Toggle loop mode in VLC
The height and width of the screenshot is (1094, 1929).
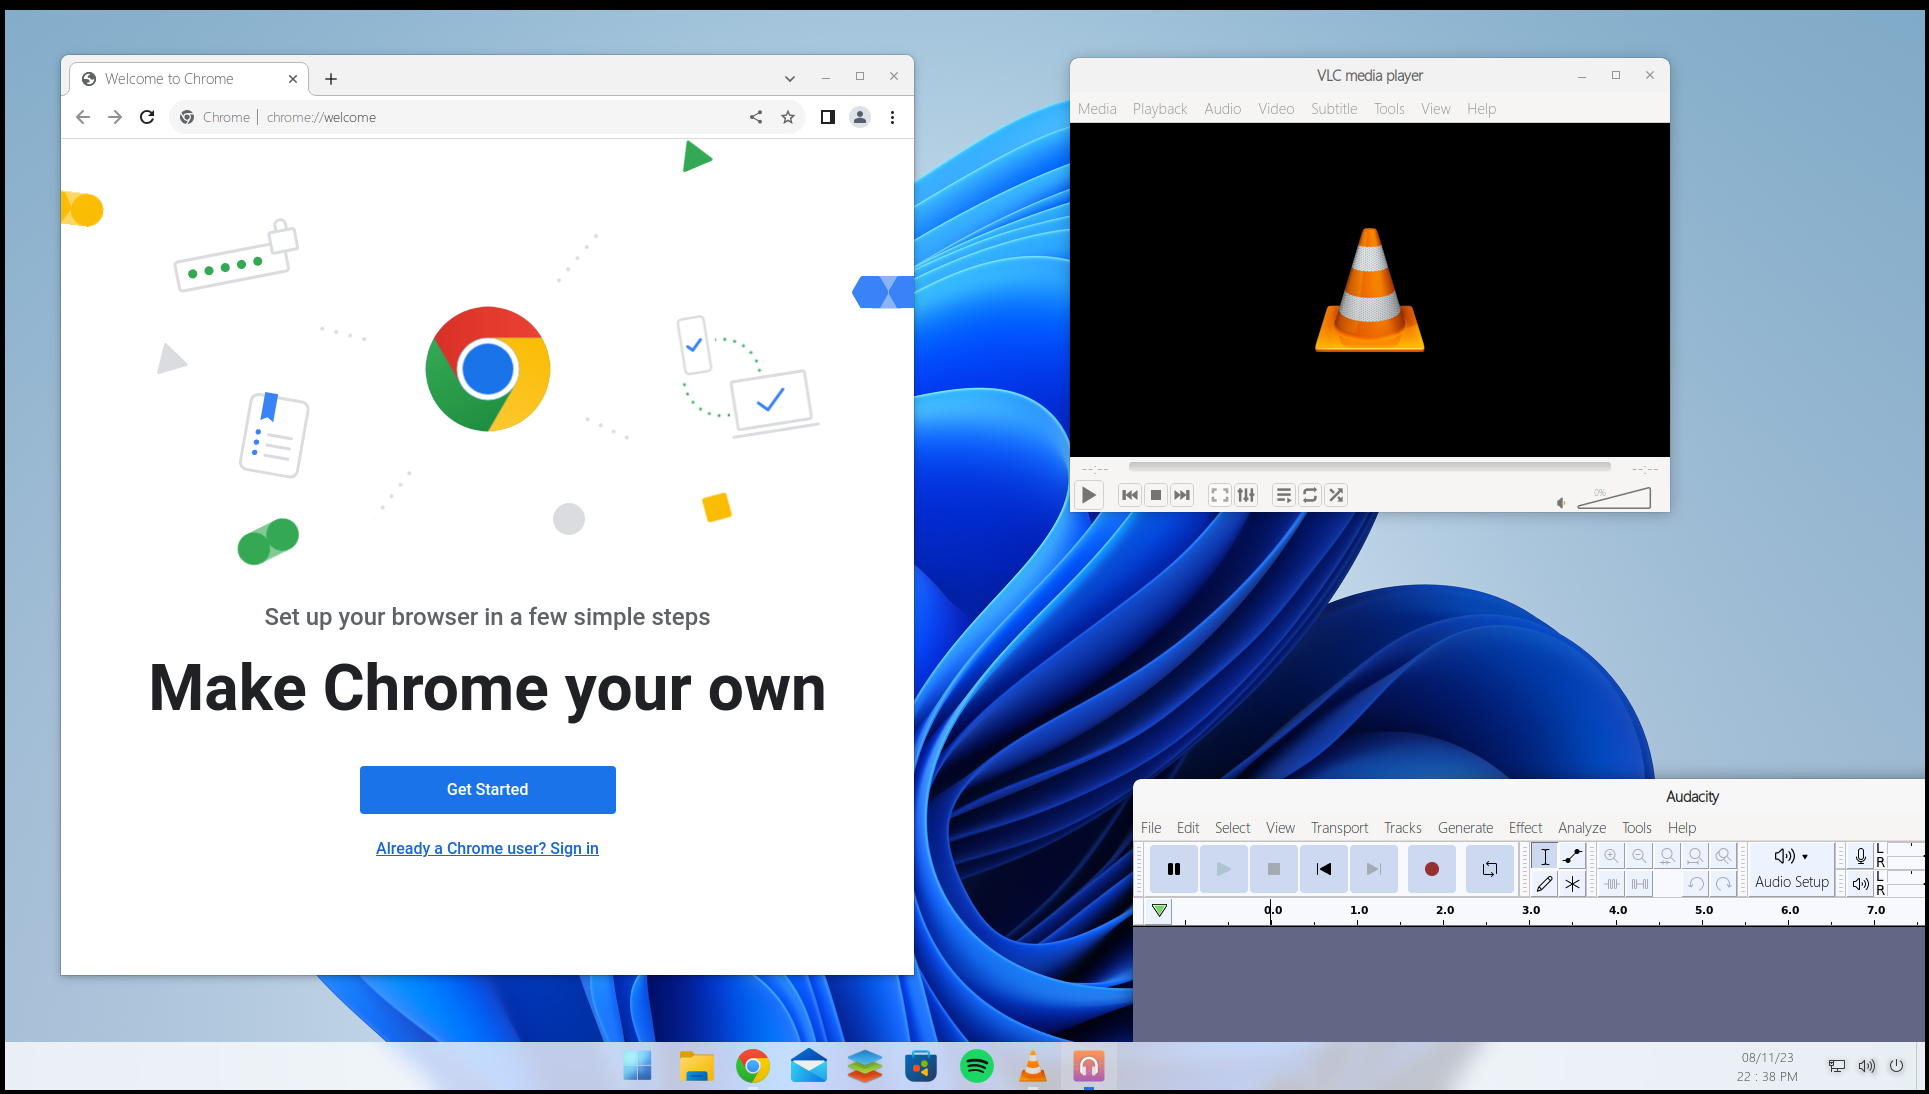pos(1310,495)
